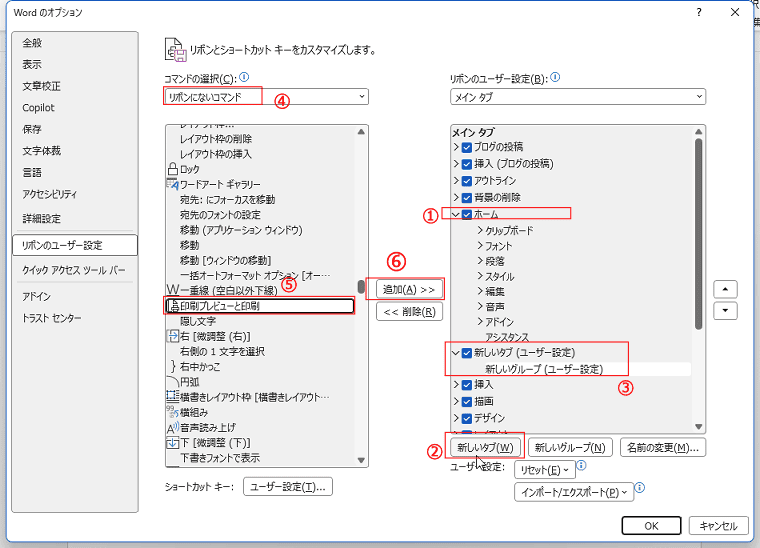Open the クイック アクセス ツール バー category
This screenshot has width=760, height=548.
73,270
